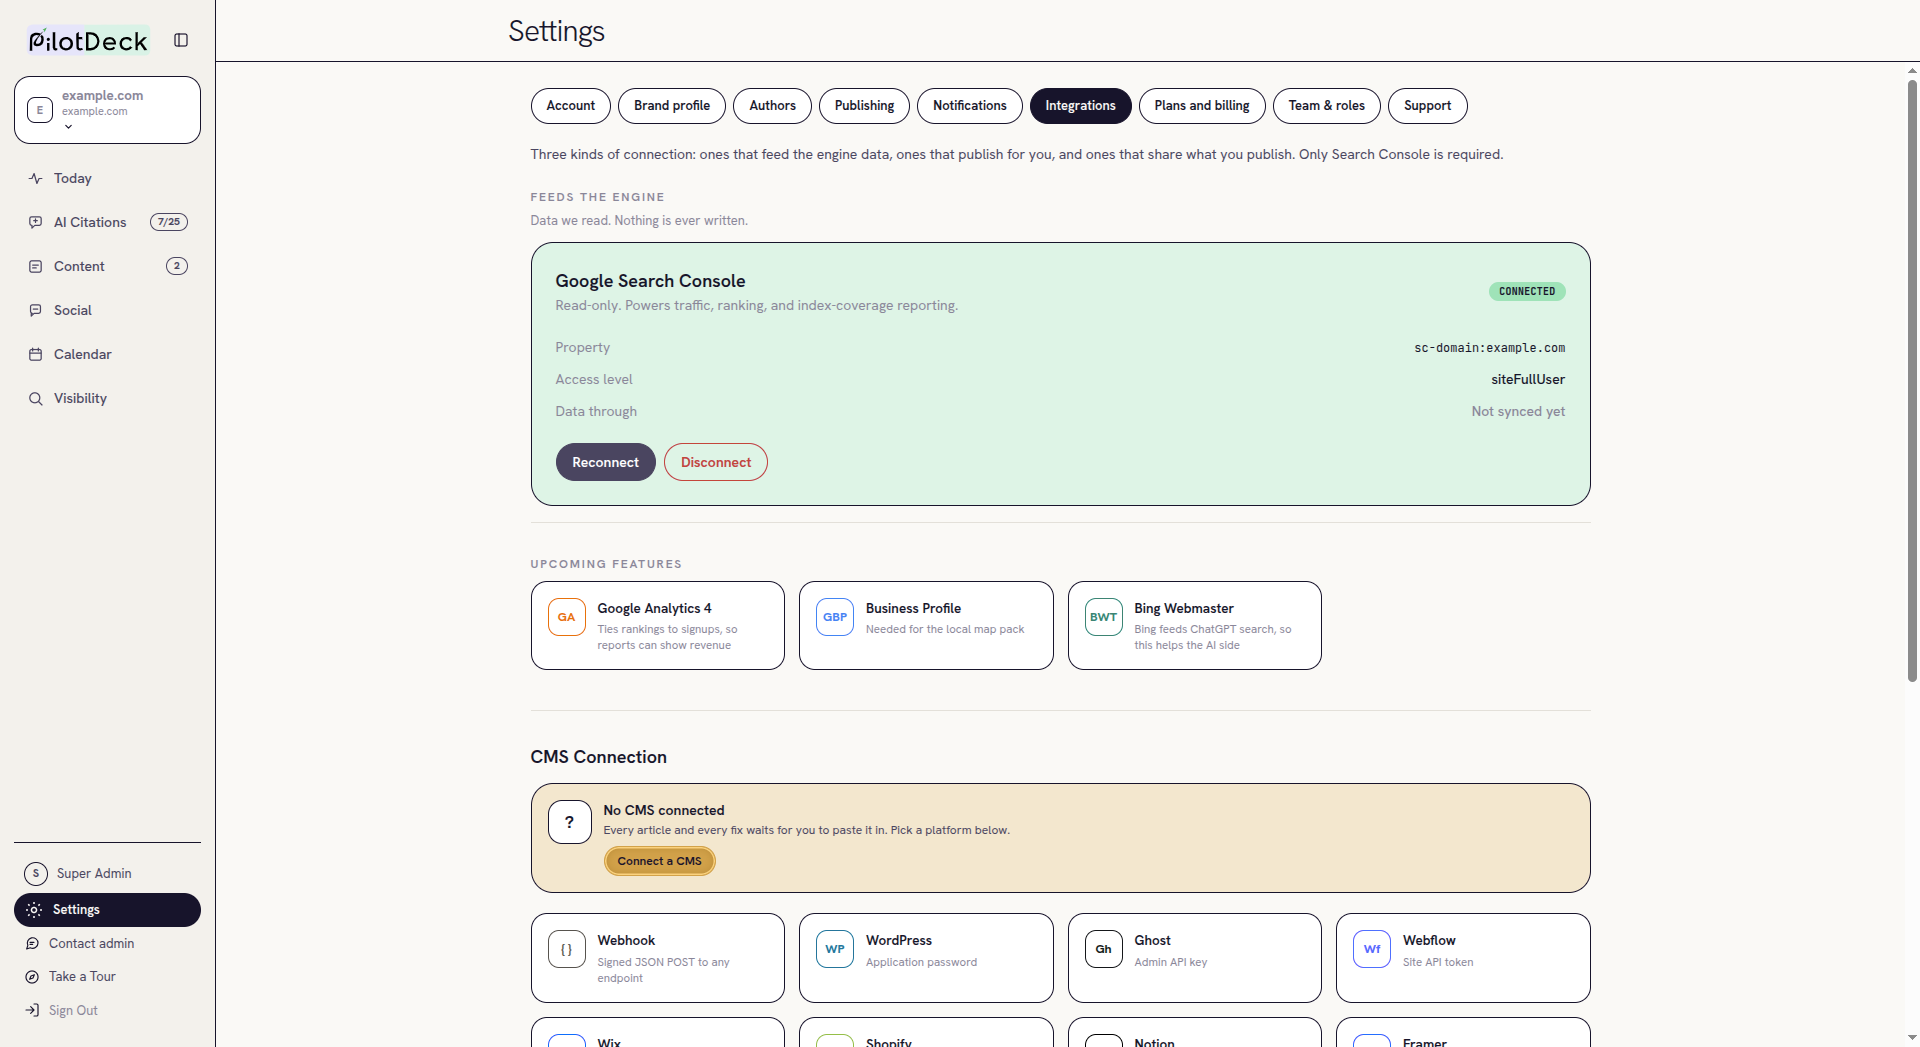The image size is (1920, 1047).
Task: Click the Visibility magnifier icon
Action: pyautogui.click(x=36, y=398)
